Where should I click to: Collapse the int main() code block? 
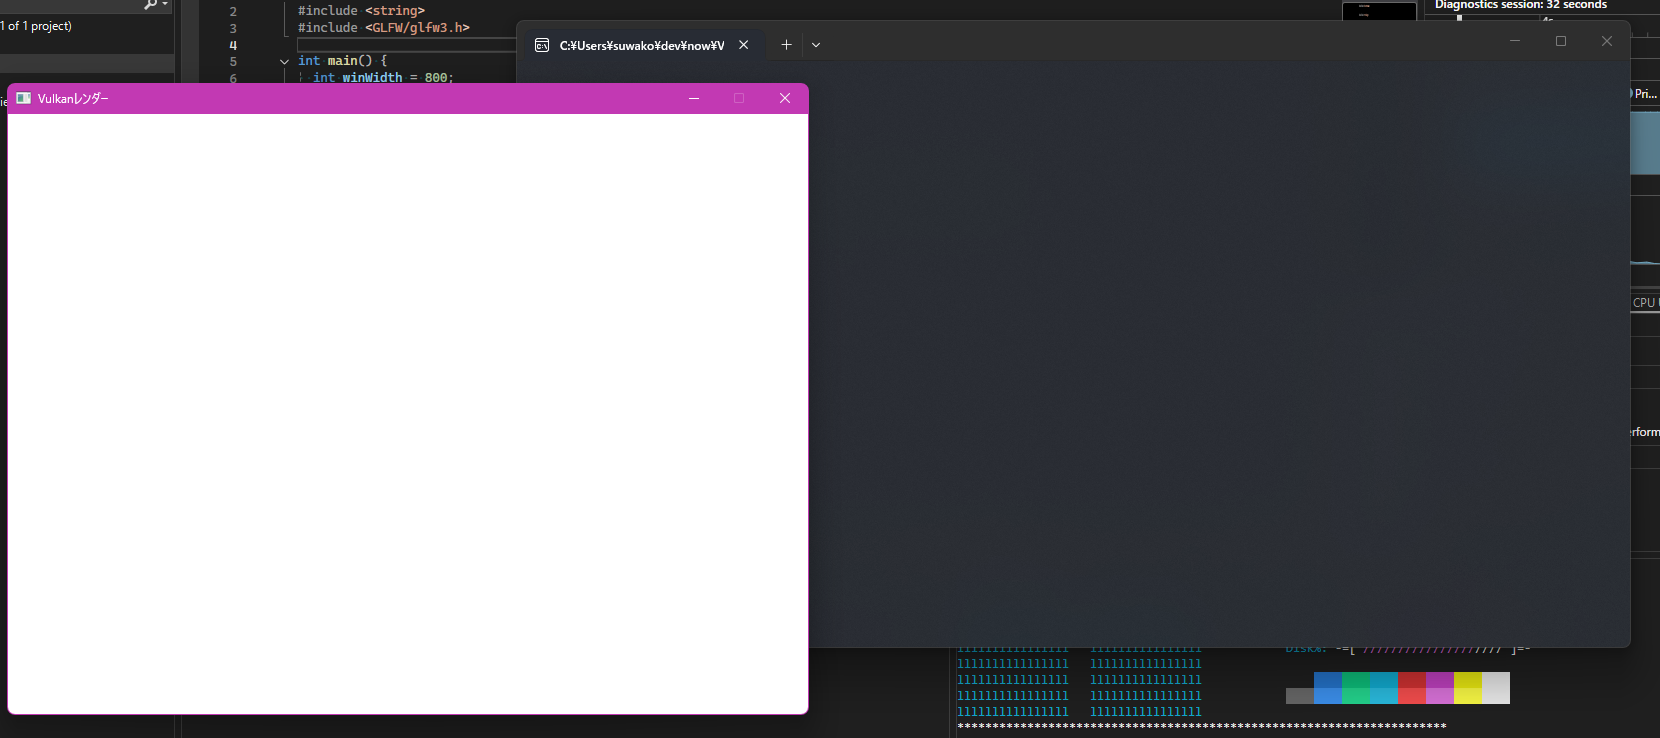[284, 61]
